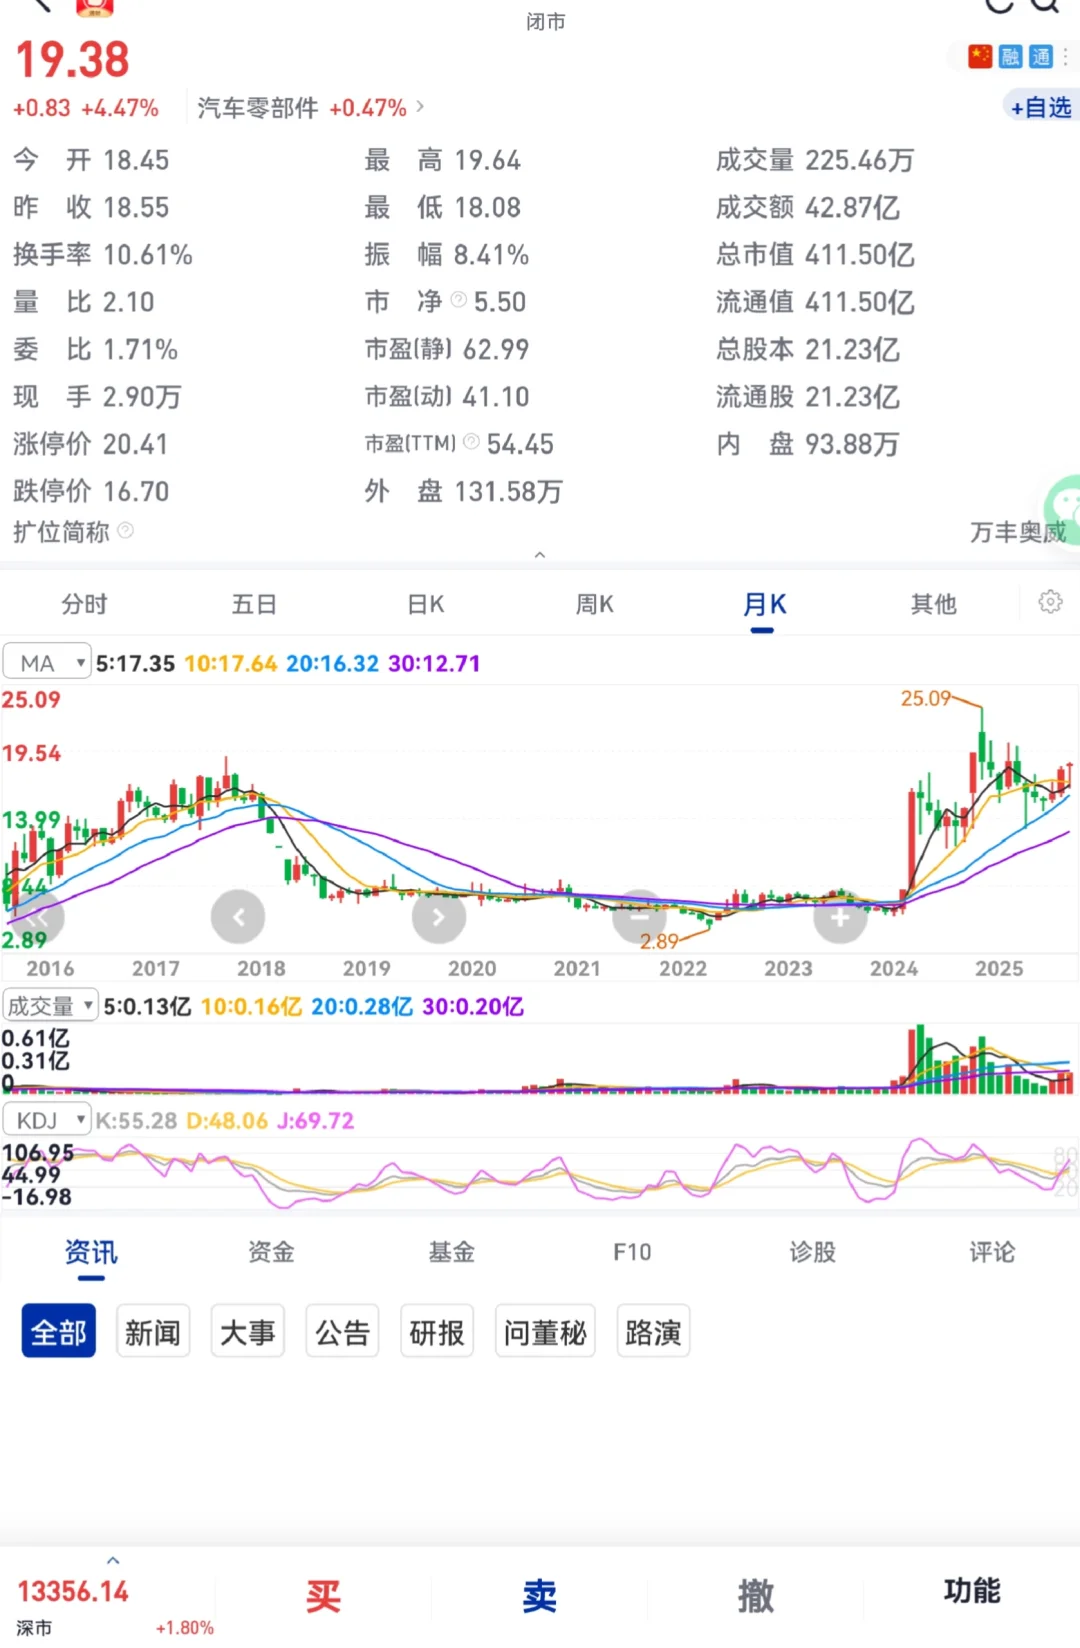Collapse the quote details with up chevron
The image size is (1080, 1648).
pyautogui.click(x=540, y=554)
